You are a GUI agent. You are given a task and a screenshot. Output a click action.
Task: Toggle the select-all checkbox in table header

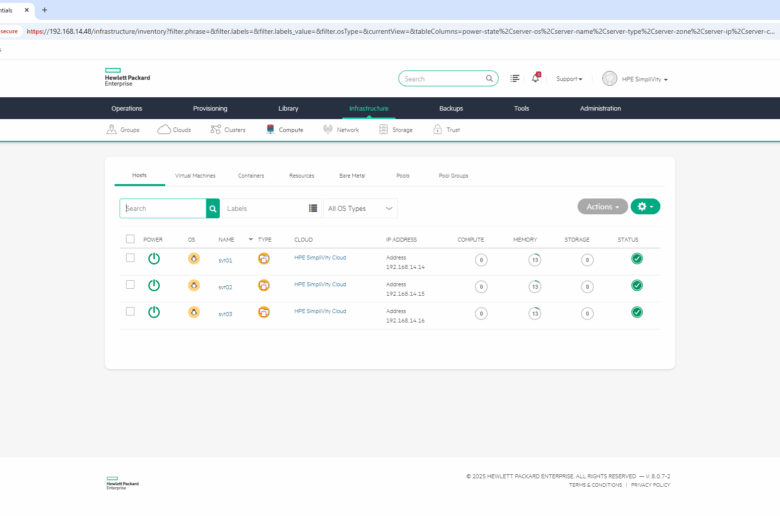[130, 239]
